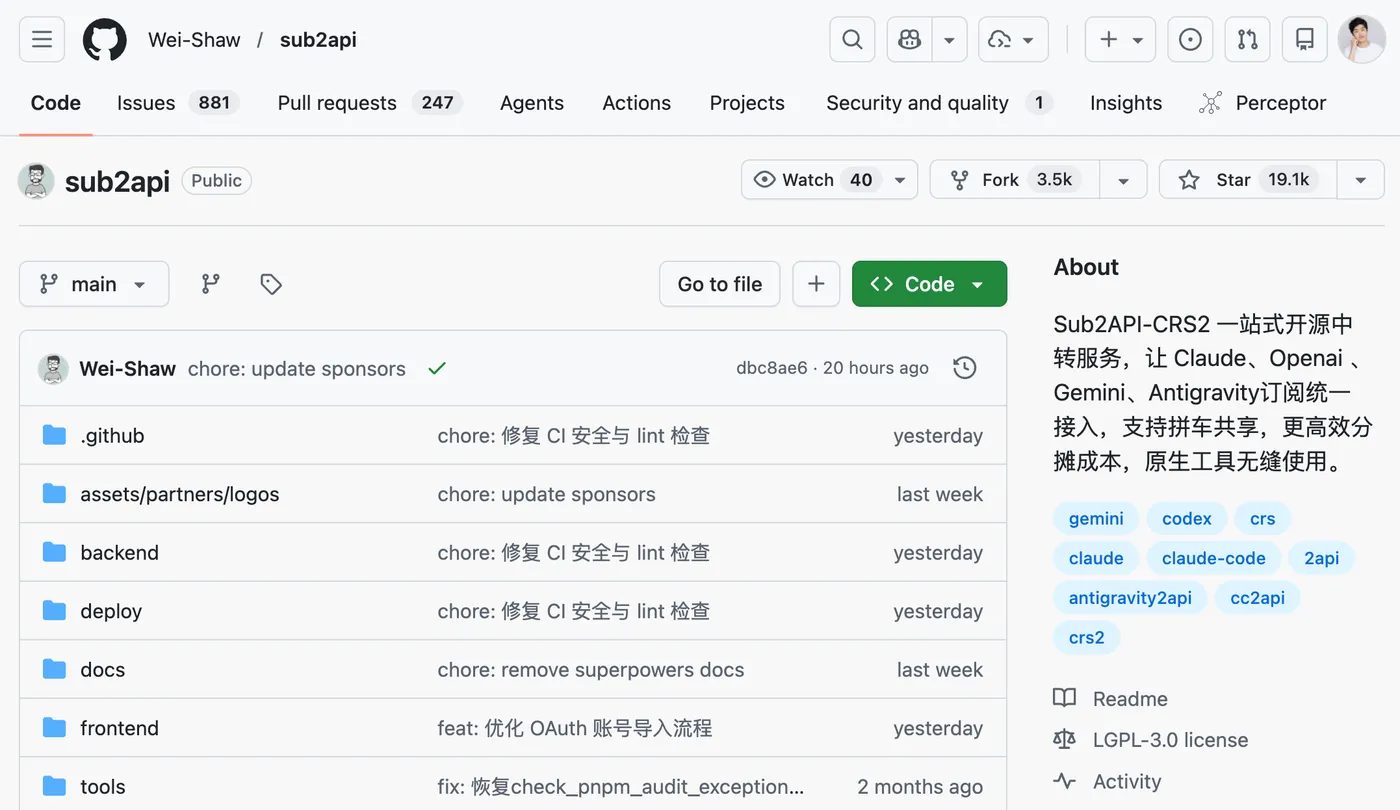This screenshot has height=810, width=1400.
Task: View branches via the branch icon
Action: tap(210, 284)
